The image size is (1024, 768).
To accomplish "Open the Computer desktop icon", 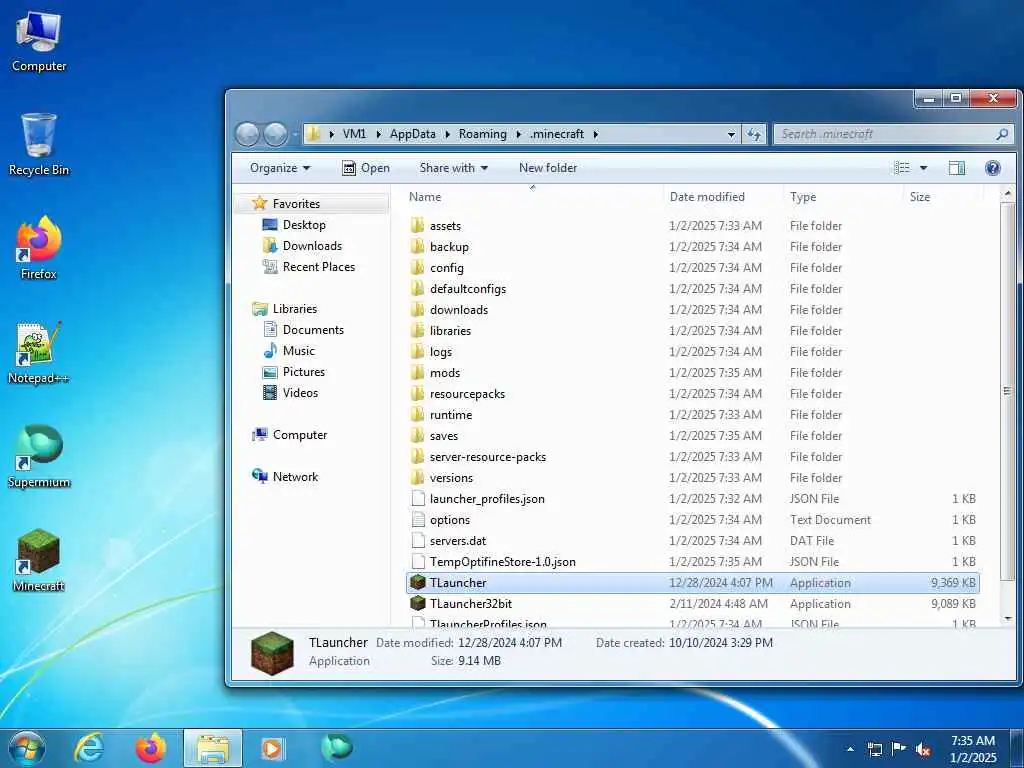I will click(x=39, y=41).
